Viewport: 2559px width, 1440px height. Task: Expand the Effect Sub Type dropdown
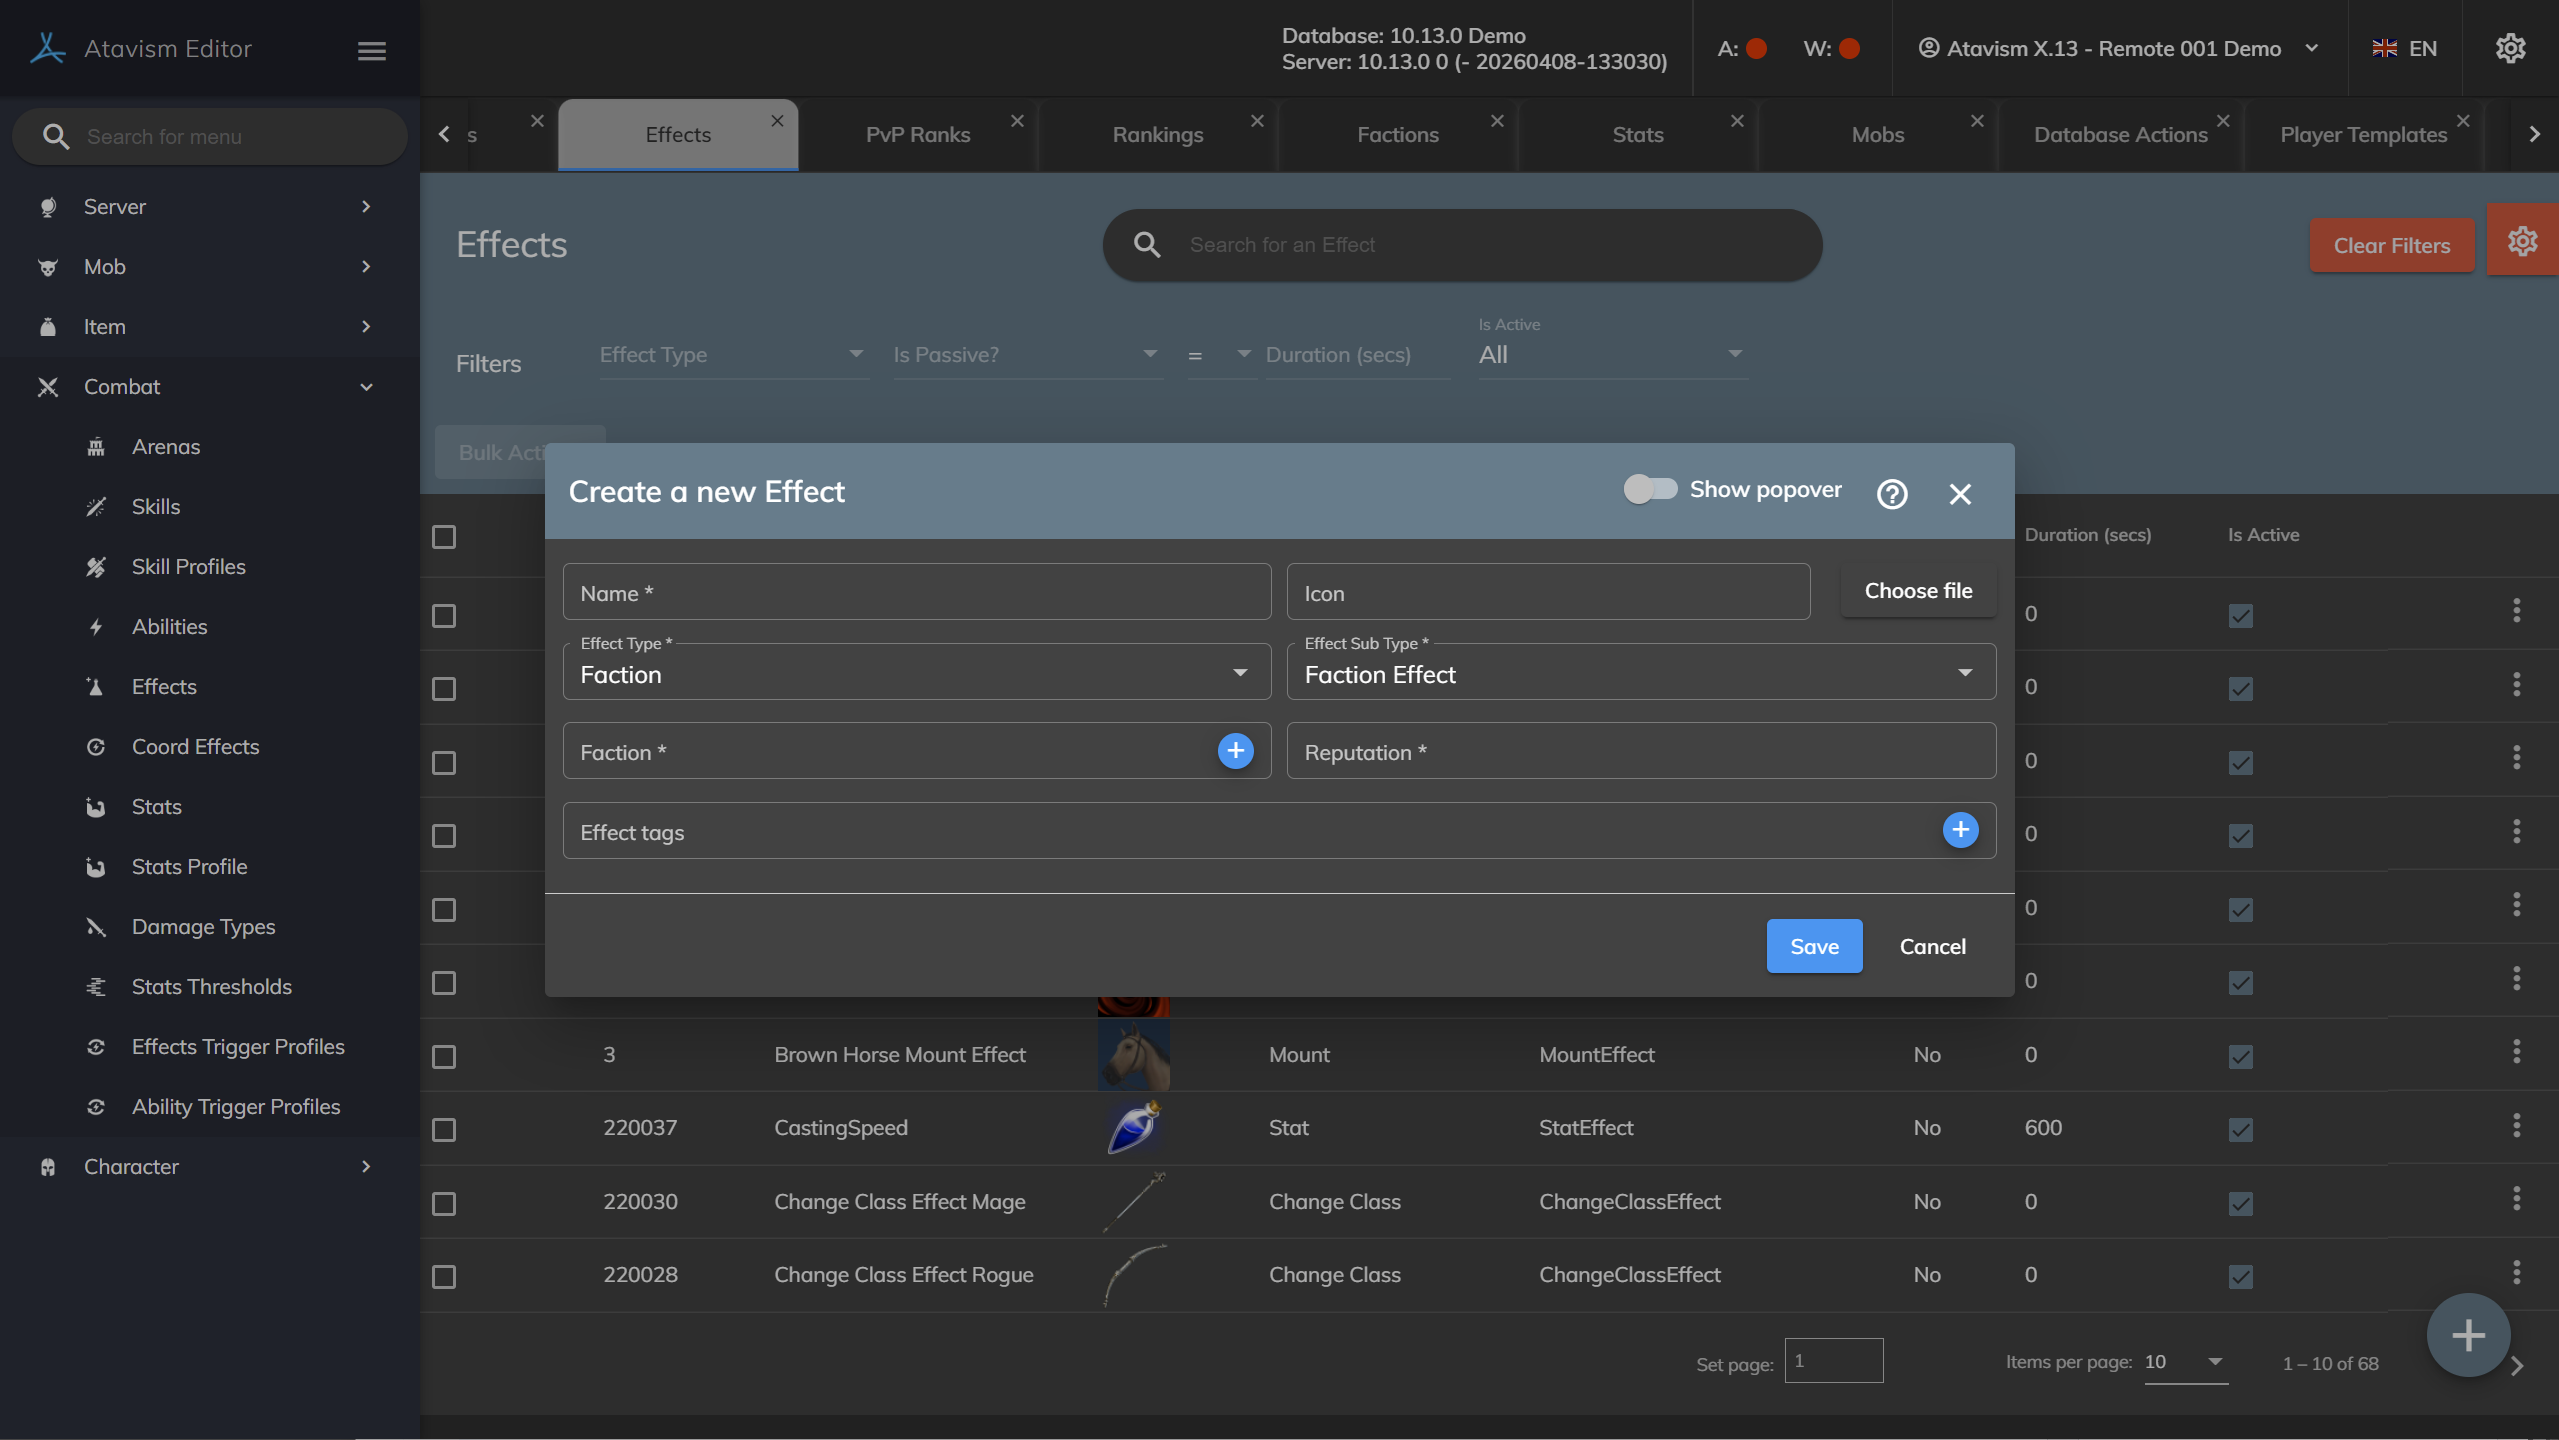[x=1640, y=674]
